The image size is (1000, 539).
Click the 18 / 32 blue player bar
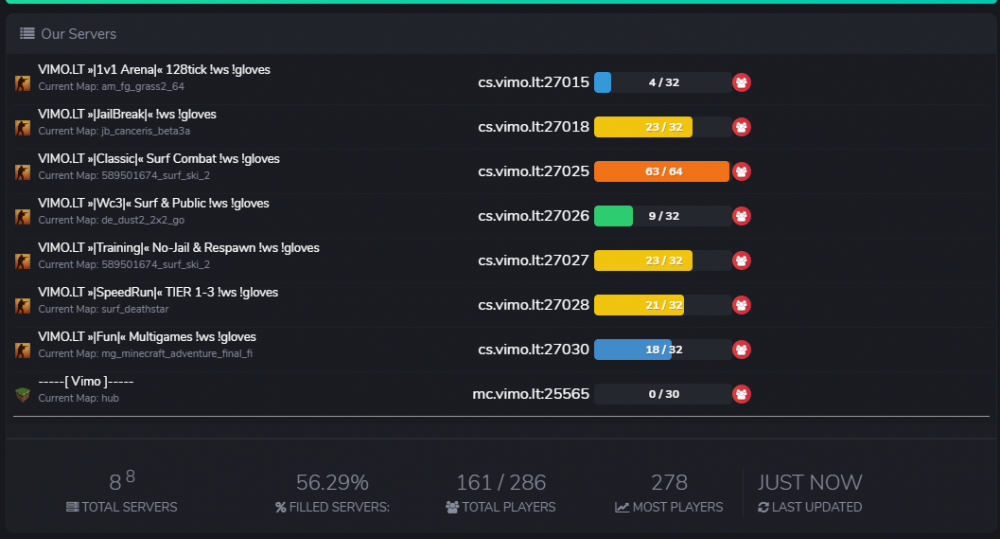(663, 350)
